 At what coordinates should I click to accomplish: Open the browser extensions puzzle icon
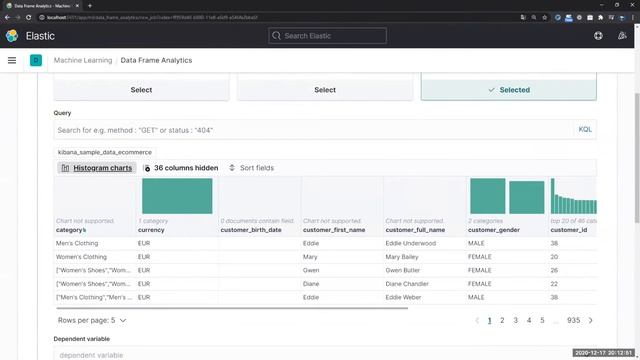click(600, 18)
